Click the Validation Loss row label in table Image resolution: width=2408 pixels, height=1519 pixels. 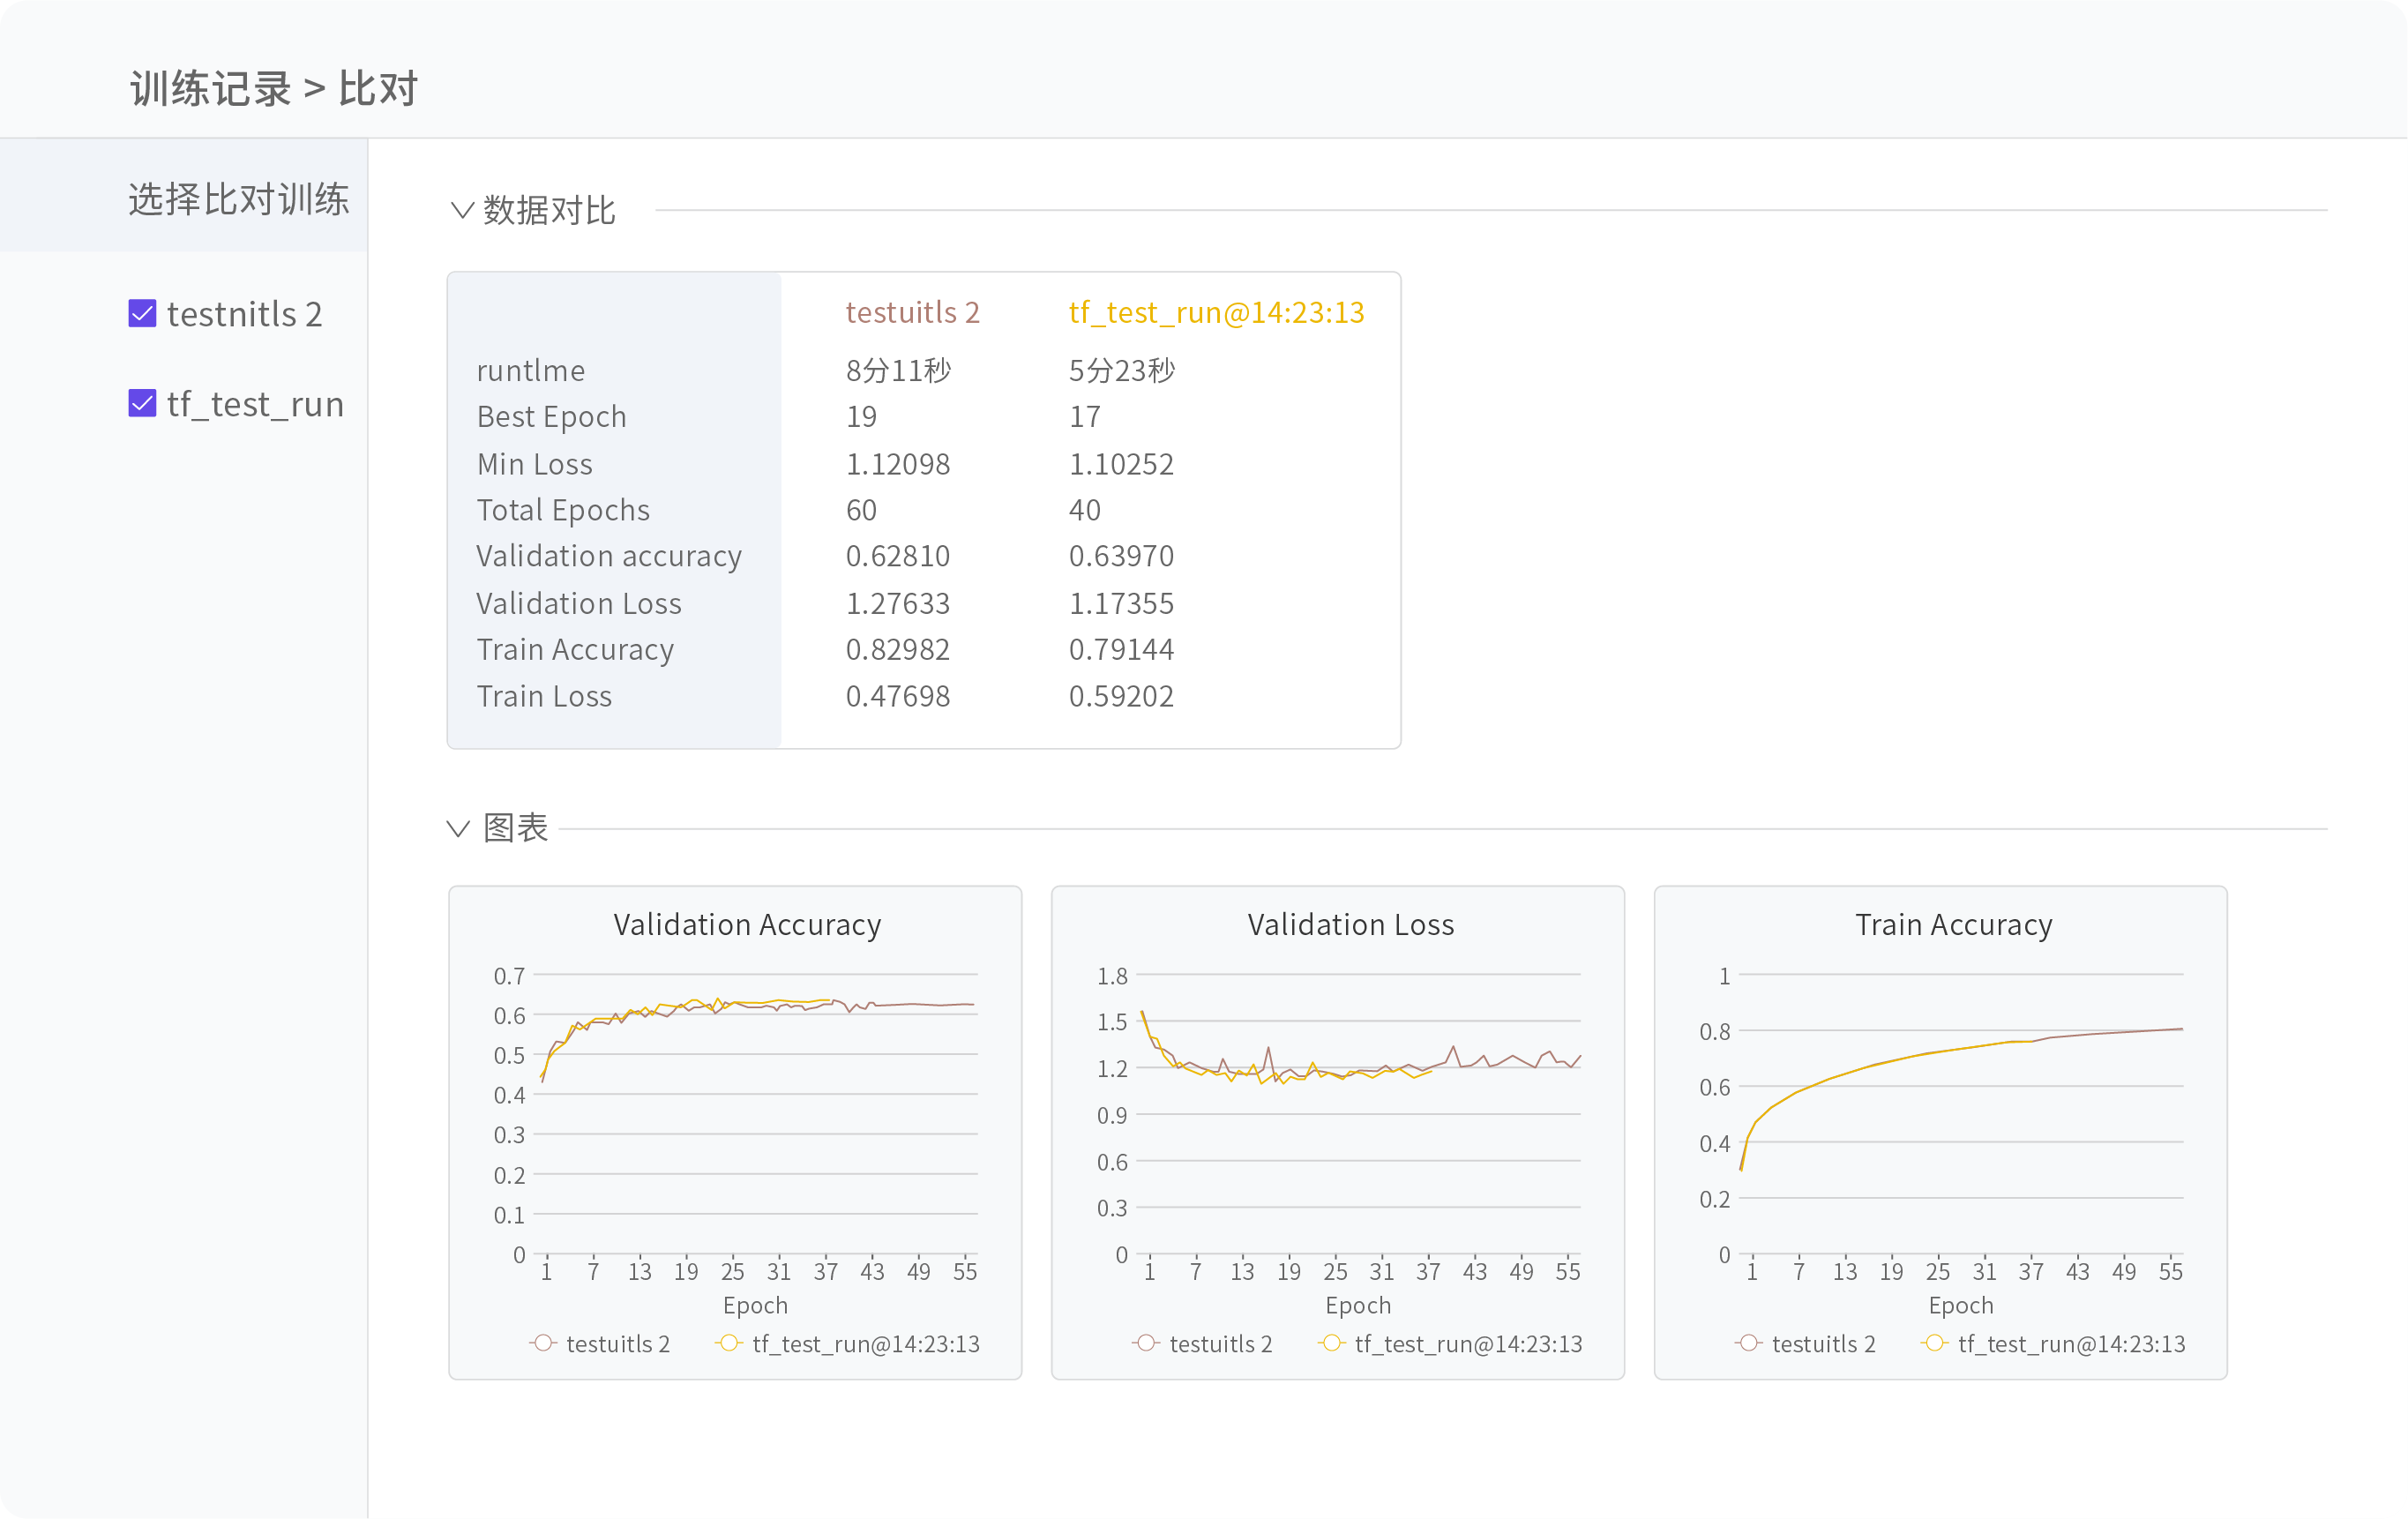click(x=579, y=603)
